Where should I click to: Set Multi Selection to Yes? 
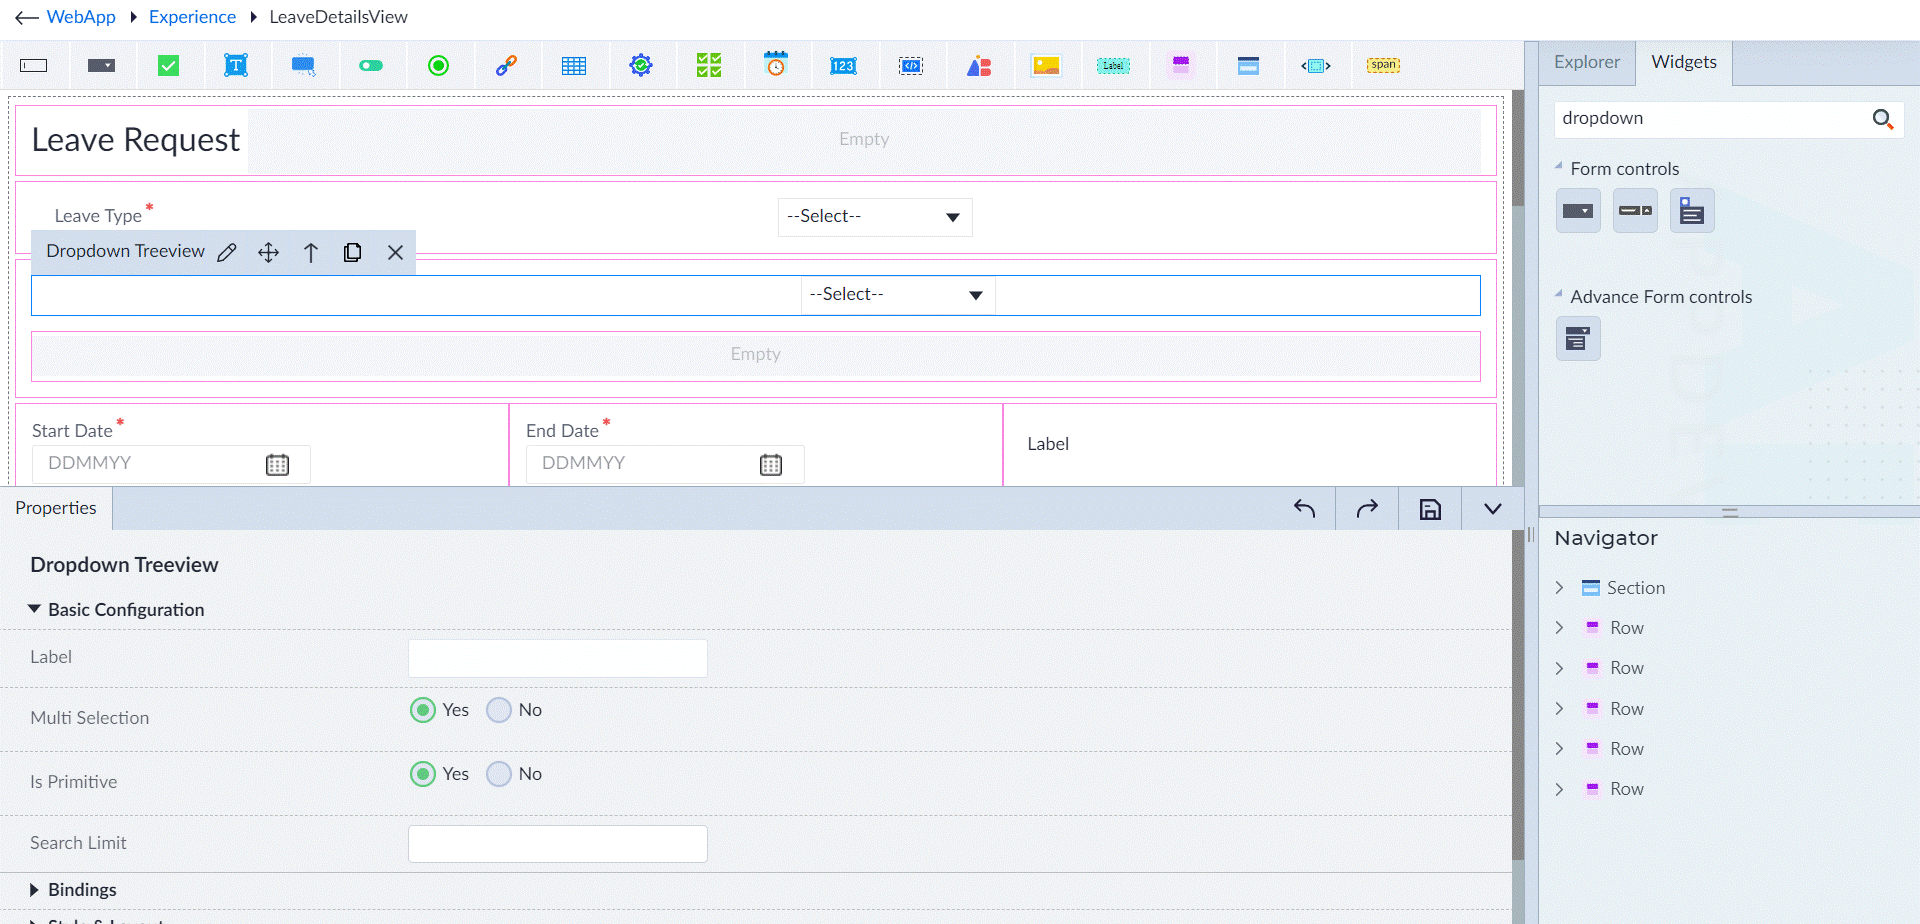click(x=423, y=710)
